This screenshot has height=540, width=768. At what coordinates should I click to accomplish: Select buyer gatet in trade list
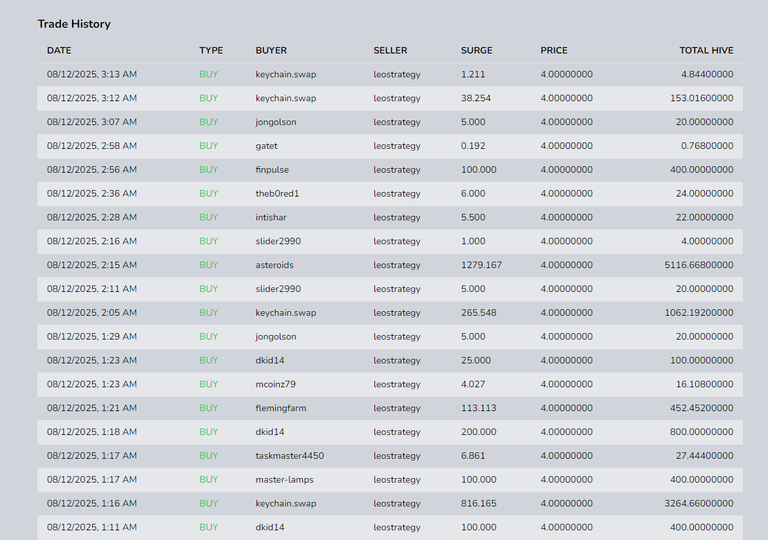point(266,146)
